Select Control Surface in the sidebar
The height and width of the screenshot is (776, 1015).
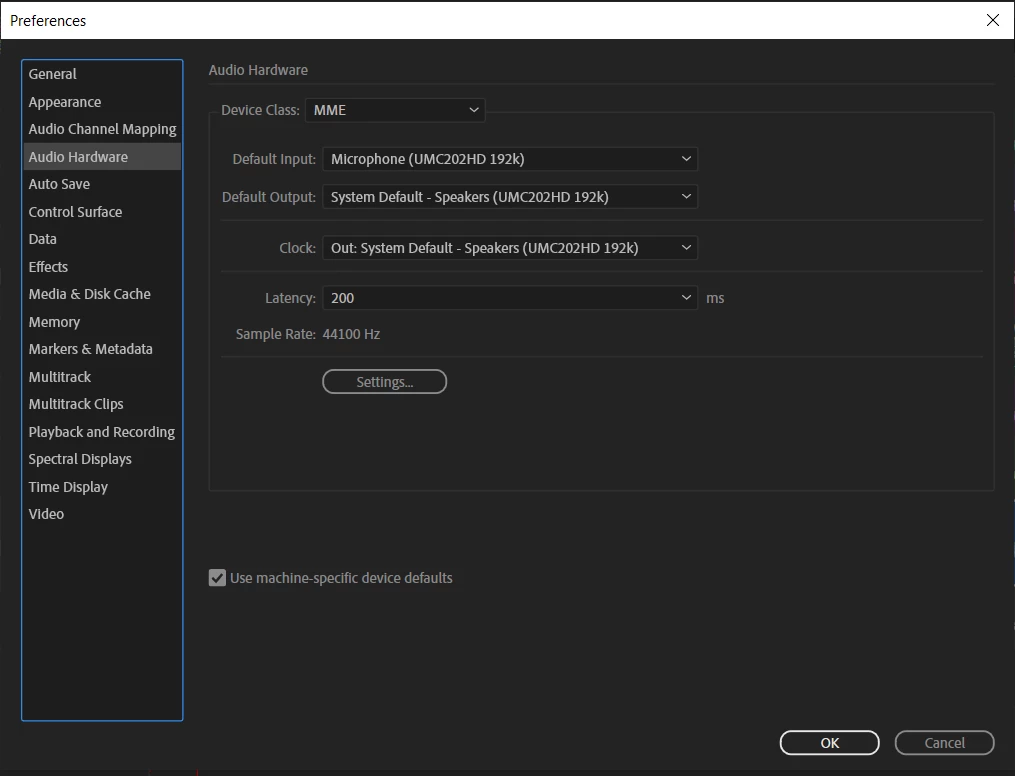pos(102,212)
